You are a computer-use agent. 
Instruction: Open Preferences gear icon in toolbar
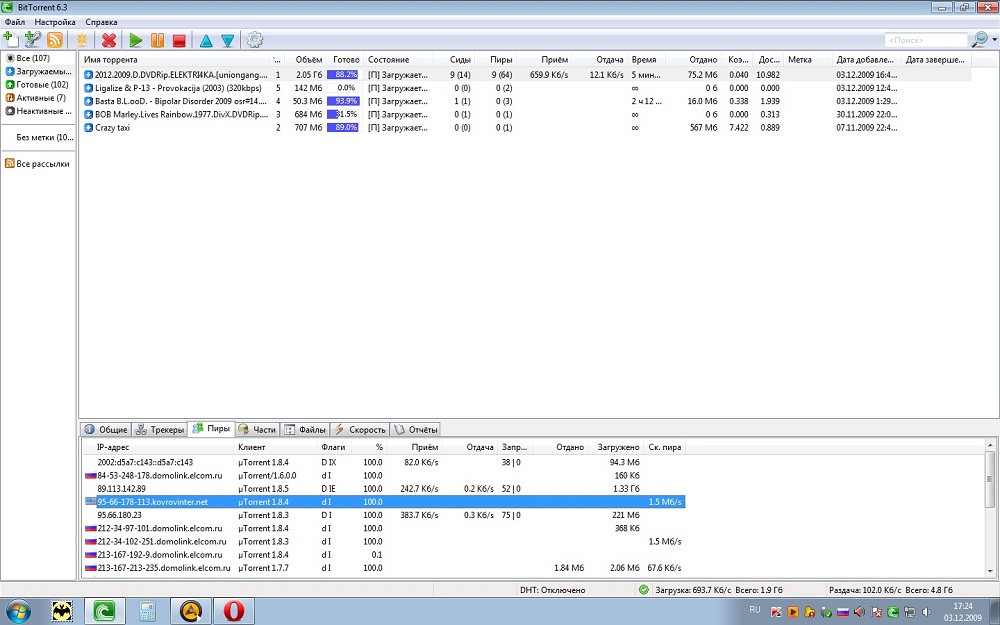coord(254,40)
